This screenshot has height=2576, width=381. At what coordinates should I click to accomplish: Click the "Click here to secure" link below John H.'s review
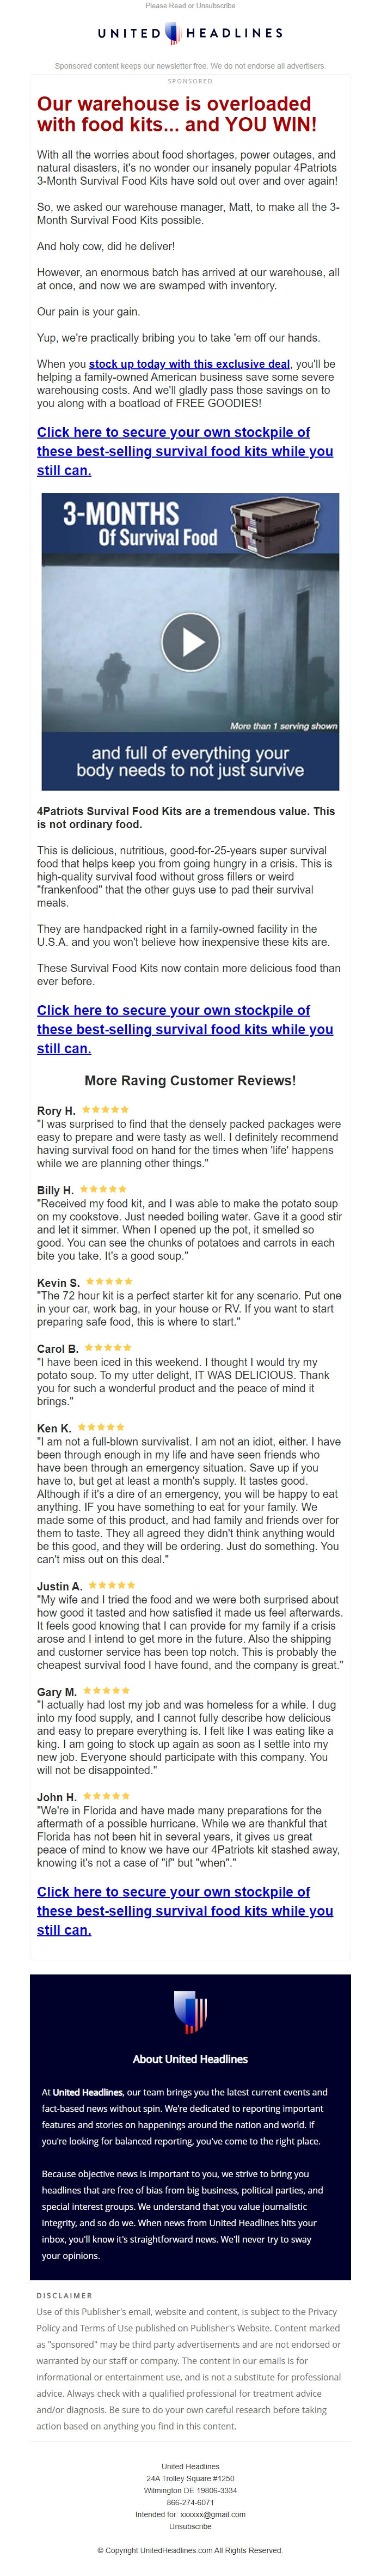[185, 1911]
